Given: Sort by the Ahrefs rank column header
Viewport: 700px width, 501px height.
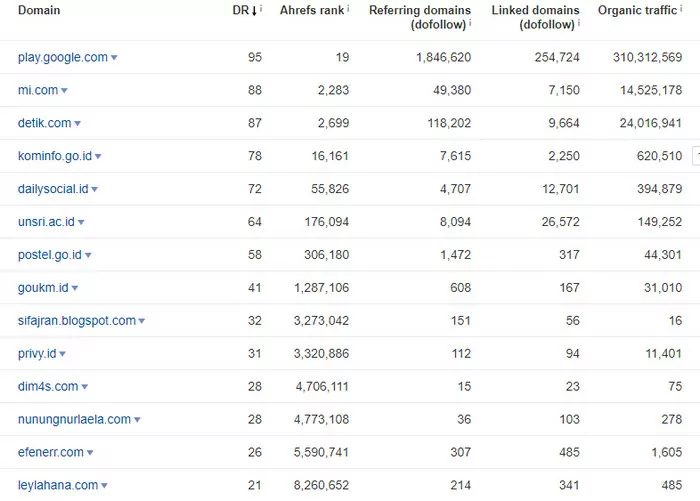Looking at the screenshot, I should coord(312,10).
